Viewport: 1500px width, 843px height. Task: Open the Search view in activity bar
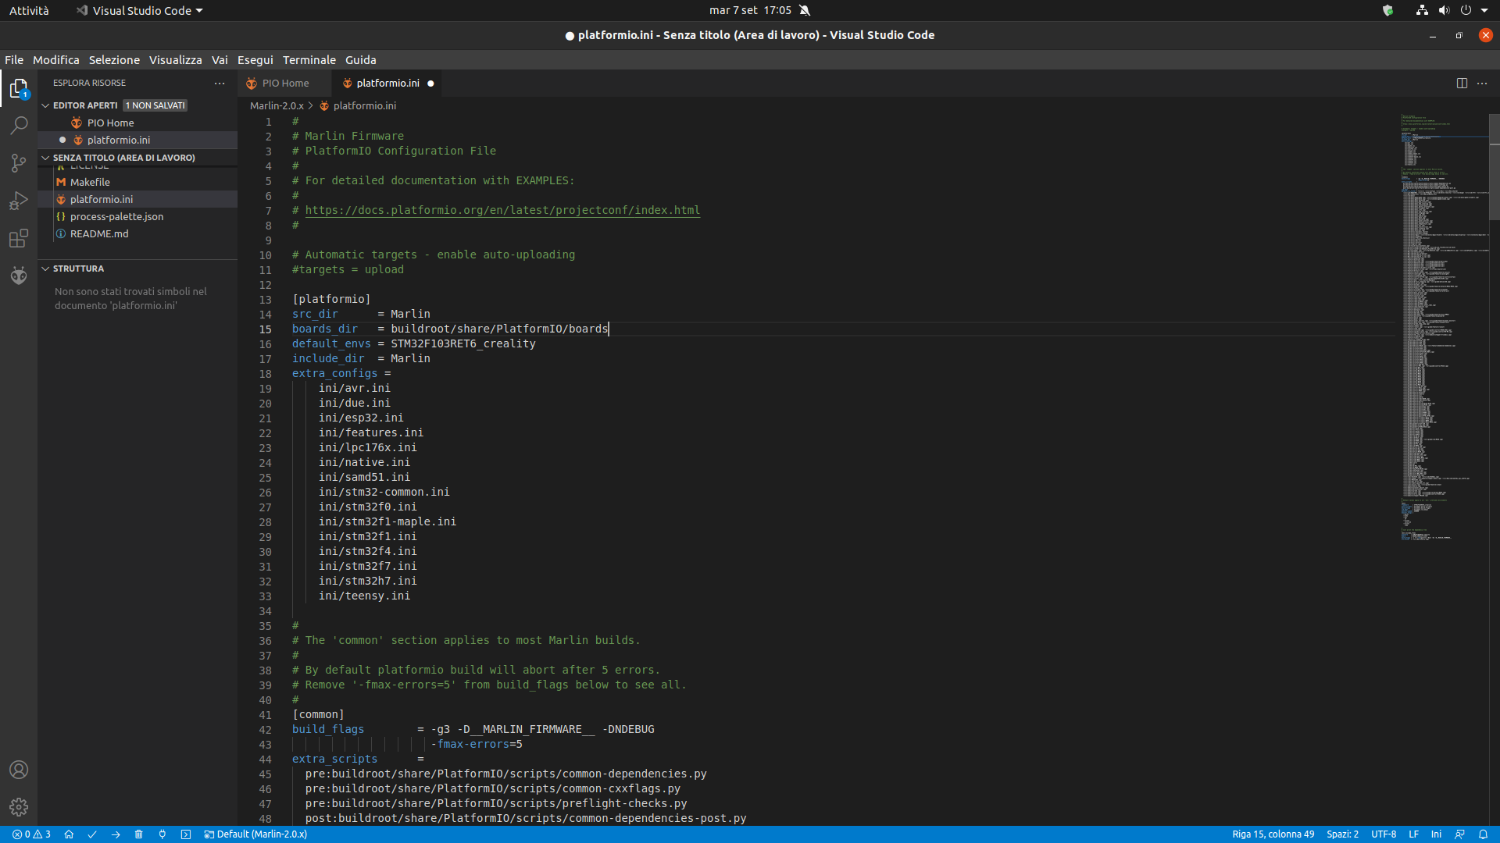click(19, 126)
